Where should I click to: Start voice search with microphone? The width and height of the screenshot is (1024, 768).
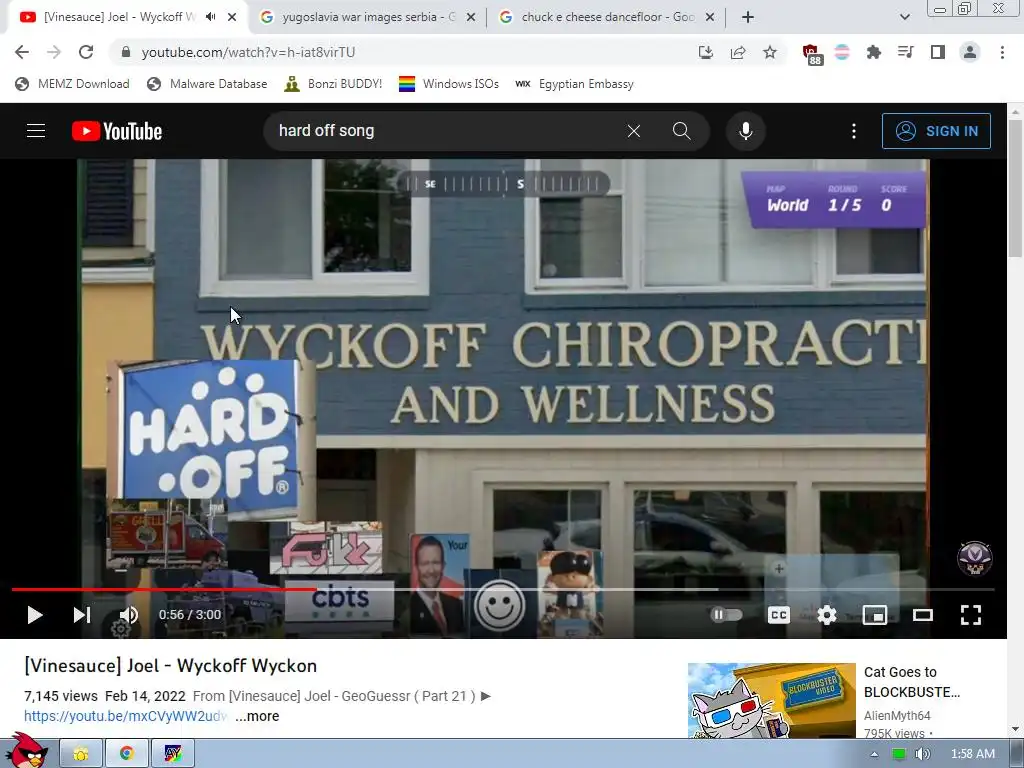(745, 131)
